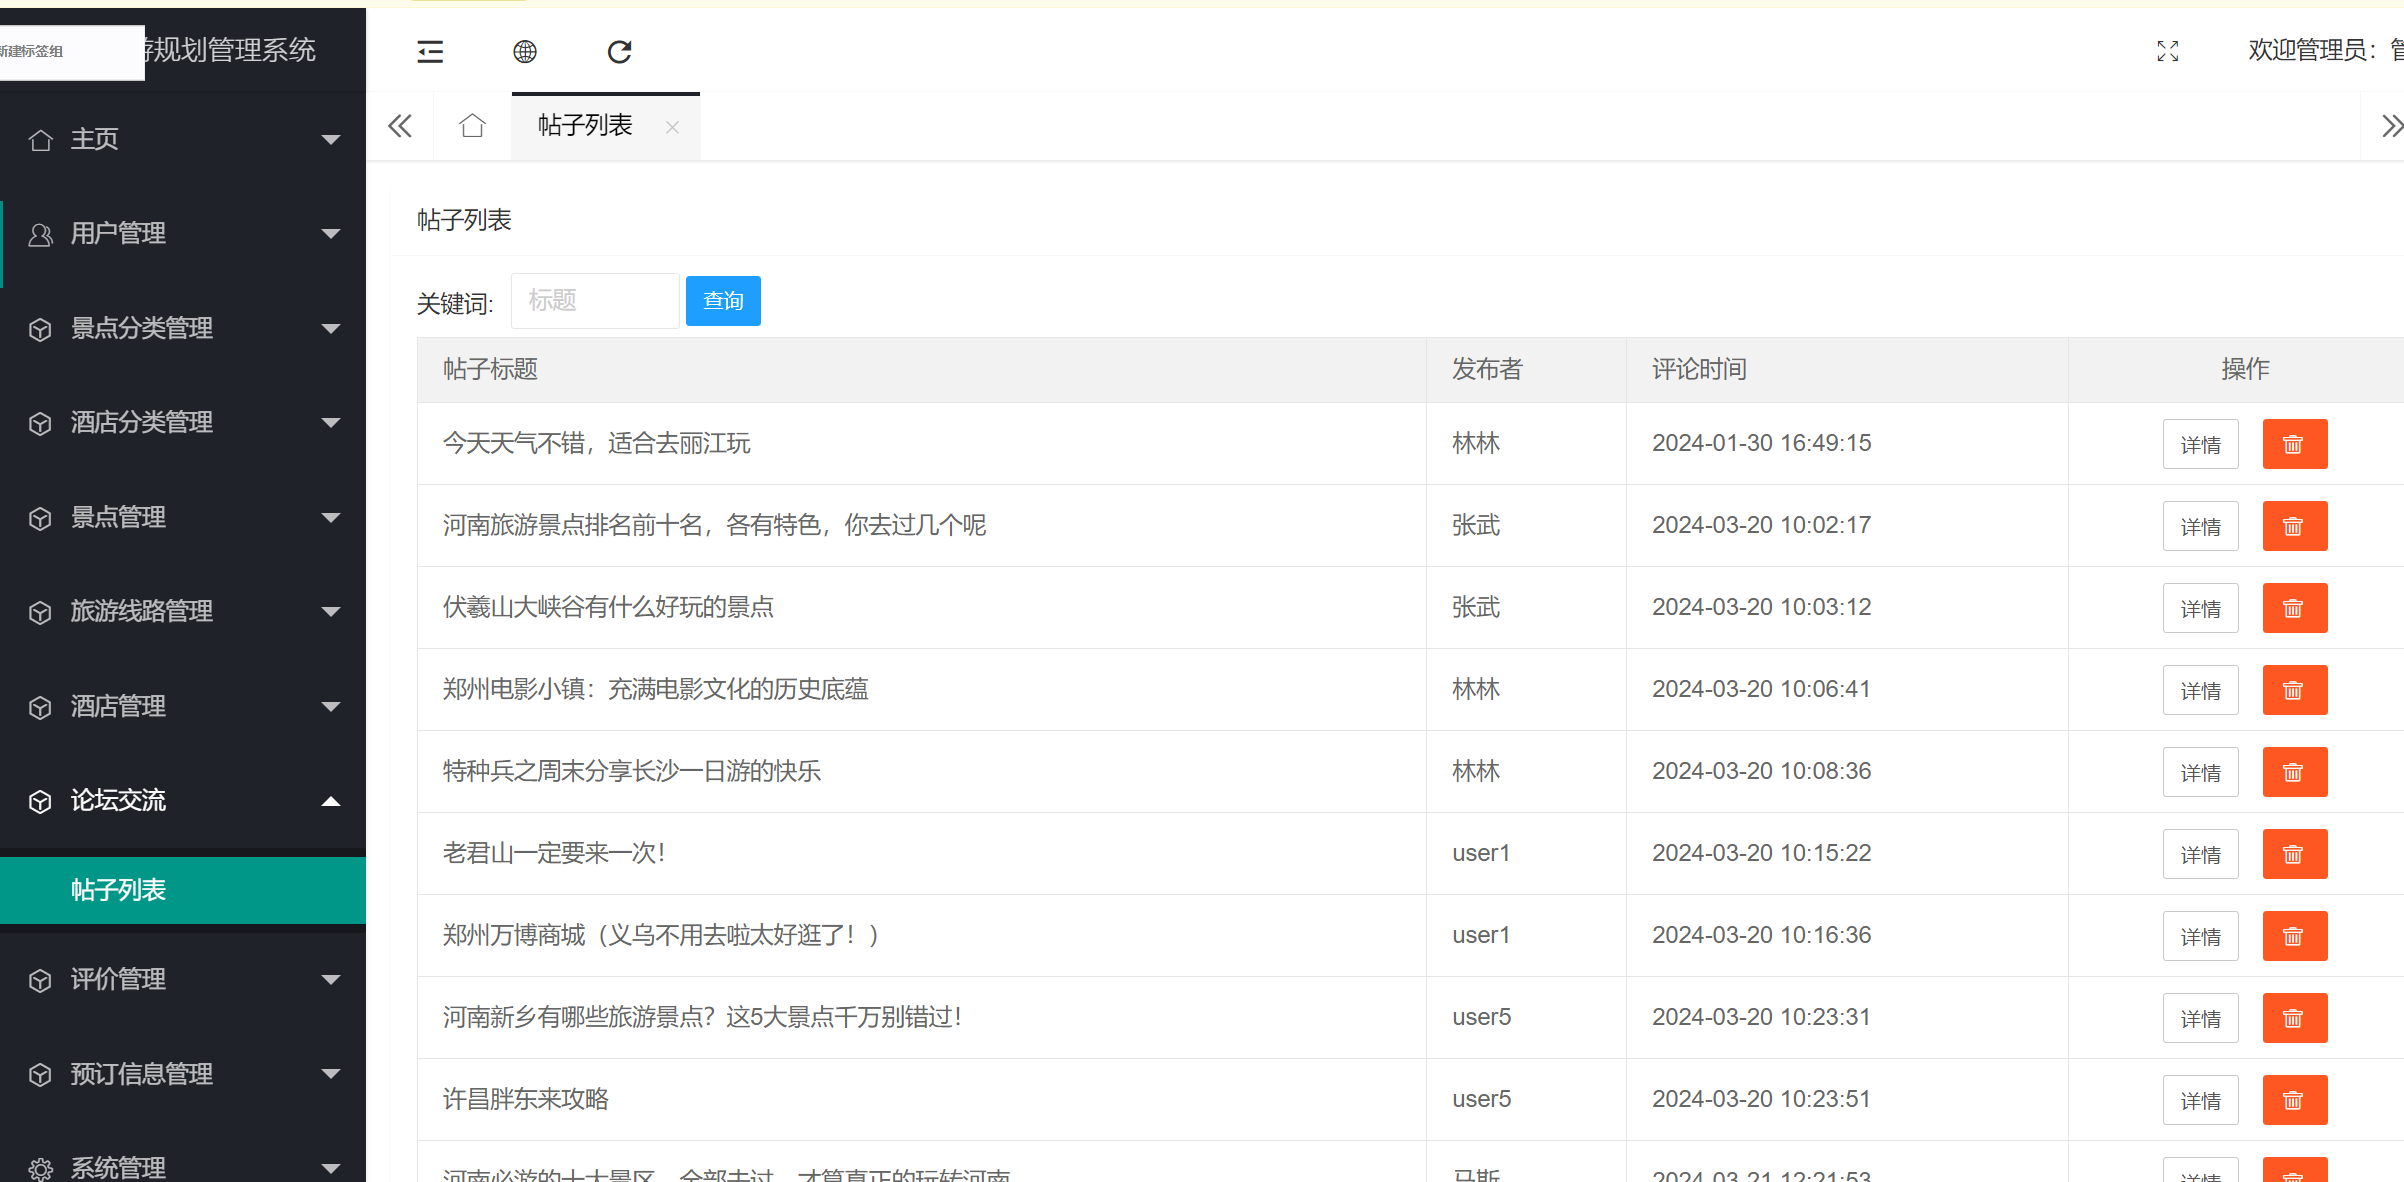The height and width of the screenshot is (1182, 2404).
Task: Delete the 许昌胖东来攻略 post via trash icon
Action: (x=2294, y=1099)
